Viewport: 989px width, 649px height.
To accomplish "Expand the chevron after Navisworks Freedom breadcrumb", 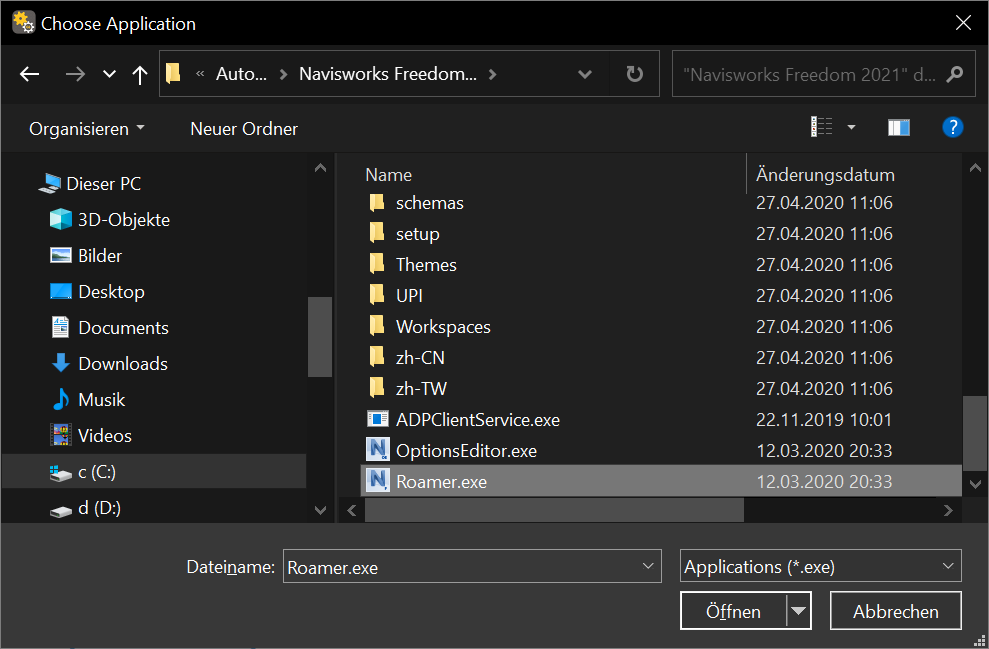I will click(493, 74).
